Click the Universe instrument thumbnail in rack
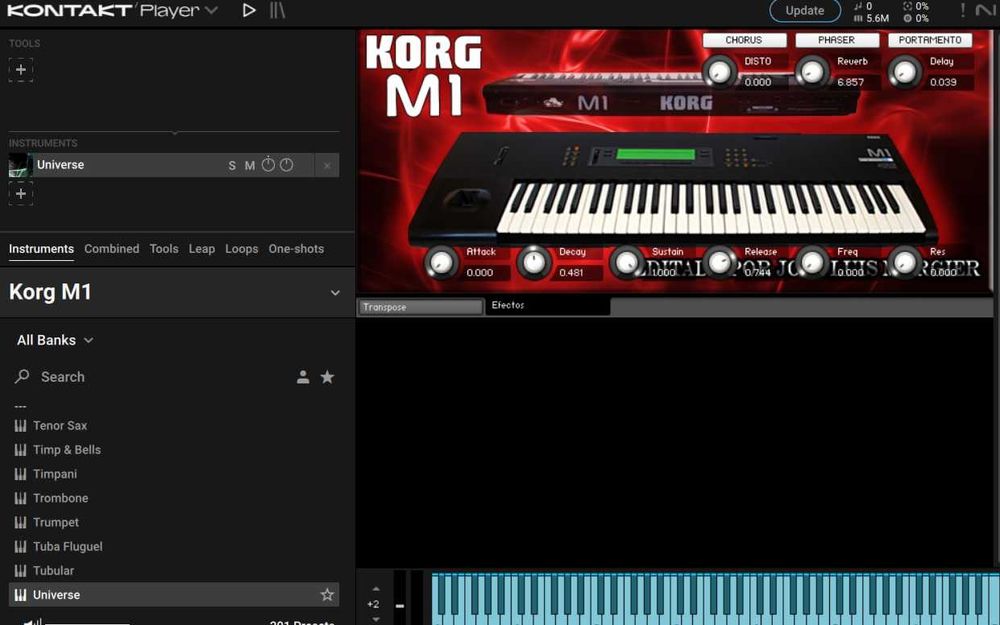This screenshot has width=1000, height=625. (x=20, y=165)
